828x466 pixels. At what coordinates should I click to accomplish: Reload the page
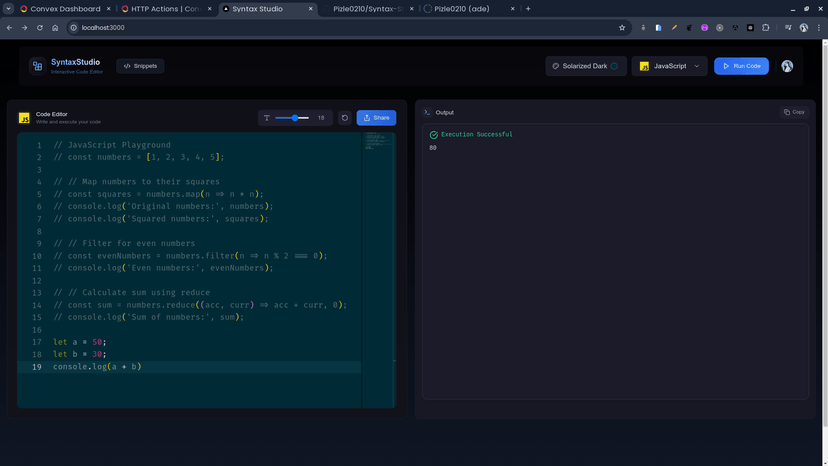point(40,27)
